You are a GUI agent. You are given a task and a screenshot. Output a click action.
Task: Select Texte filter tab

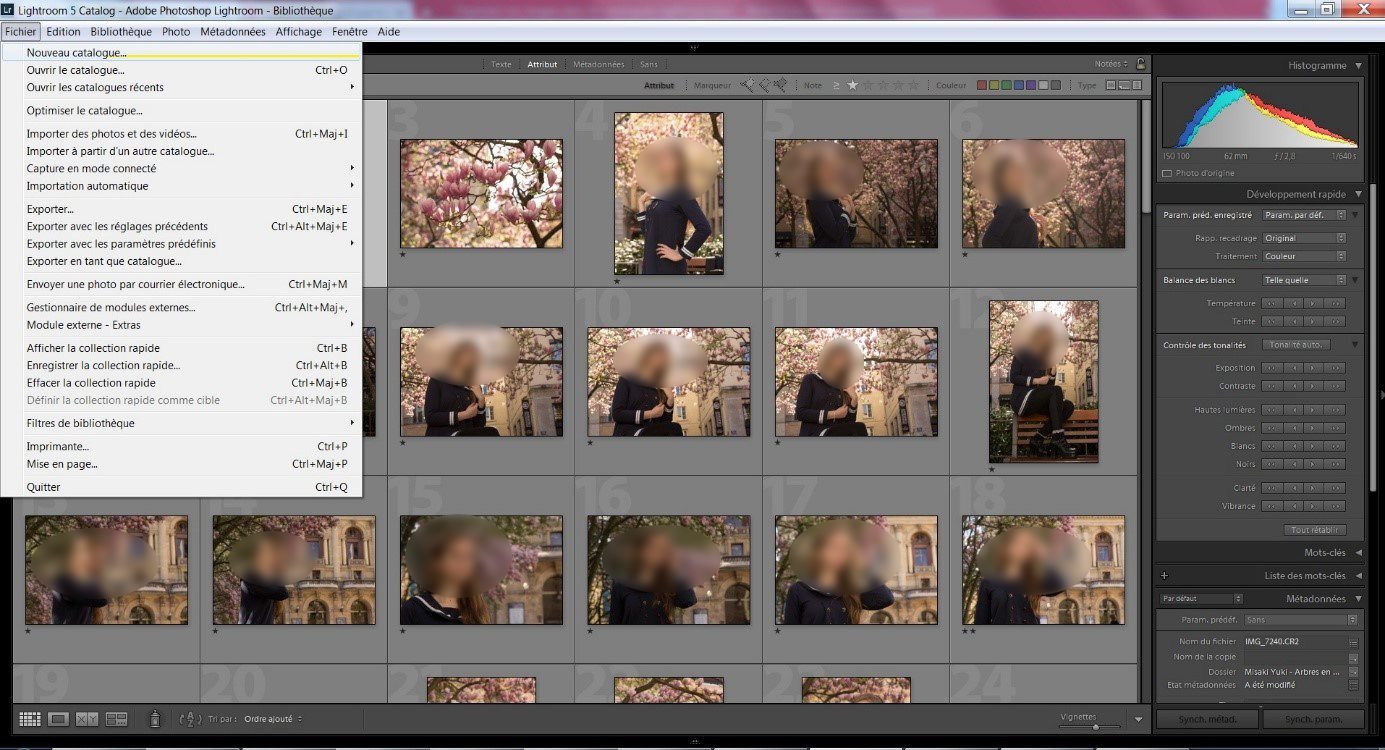501,64
